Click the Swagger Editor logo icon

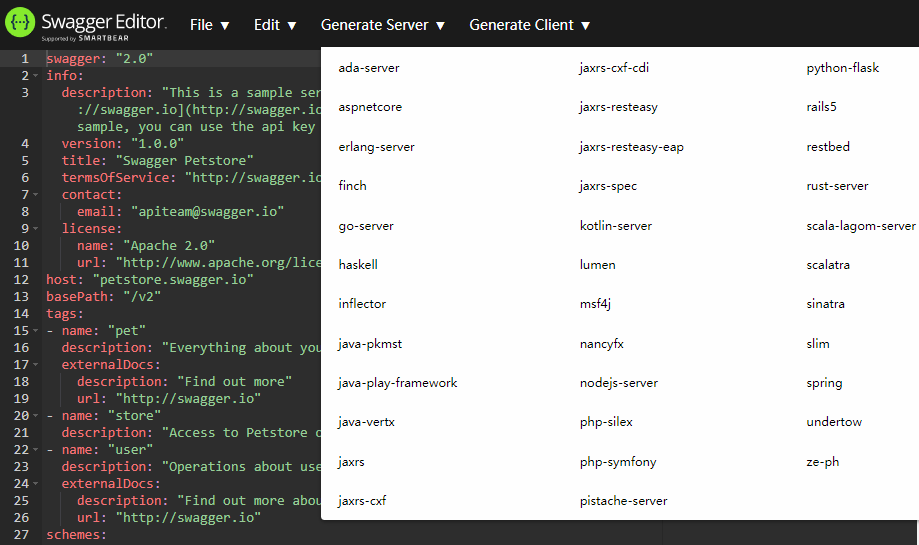pos(20,23)
